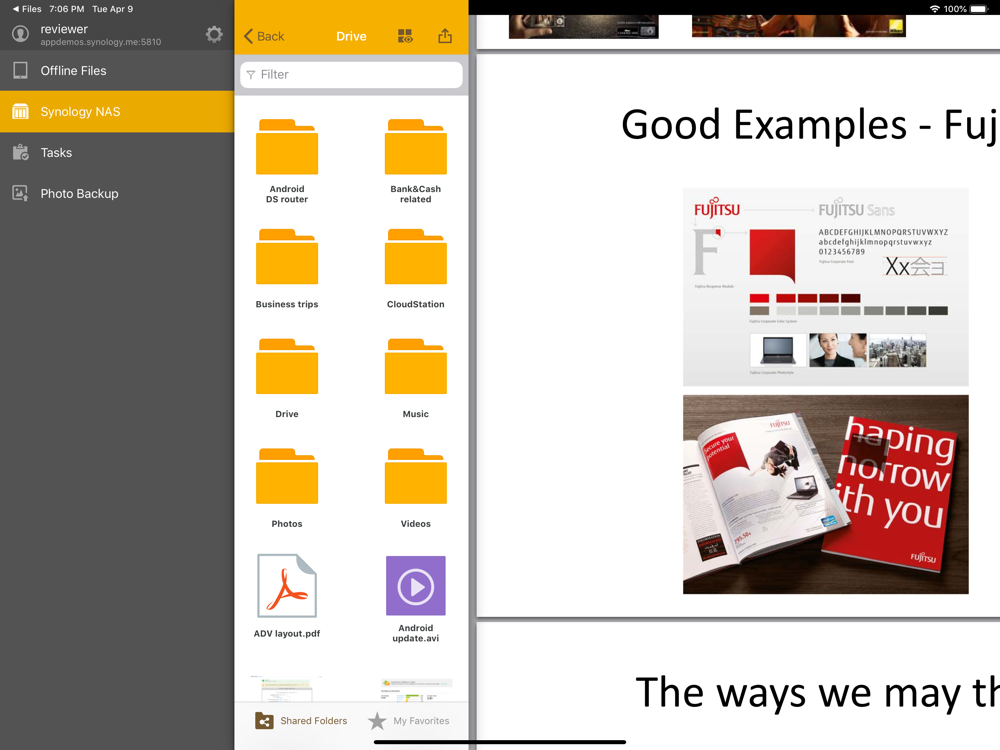Click the Tasks clipboard icon
Viewport: 1000px width, 750px height.
(20, 152)
